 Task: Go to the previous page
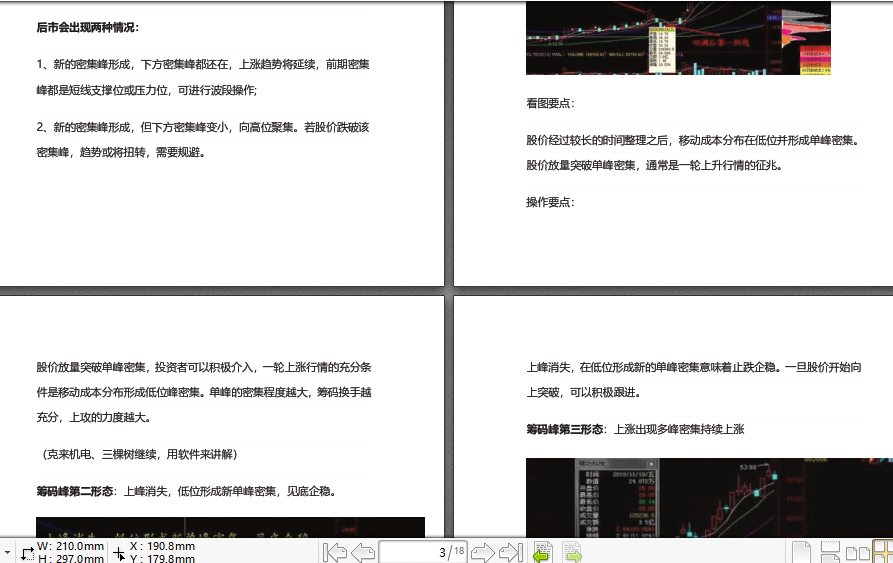(x=363, y=552)
